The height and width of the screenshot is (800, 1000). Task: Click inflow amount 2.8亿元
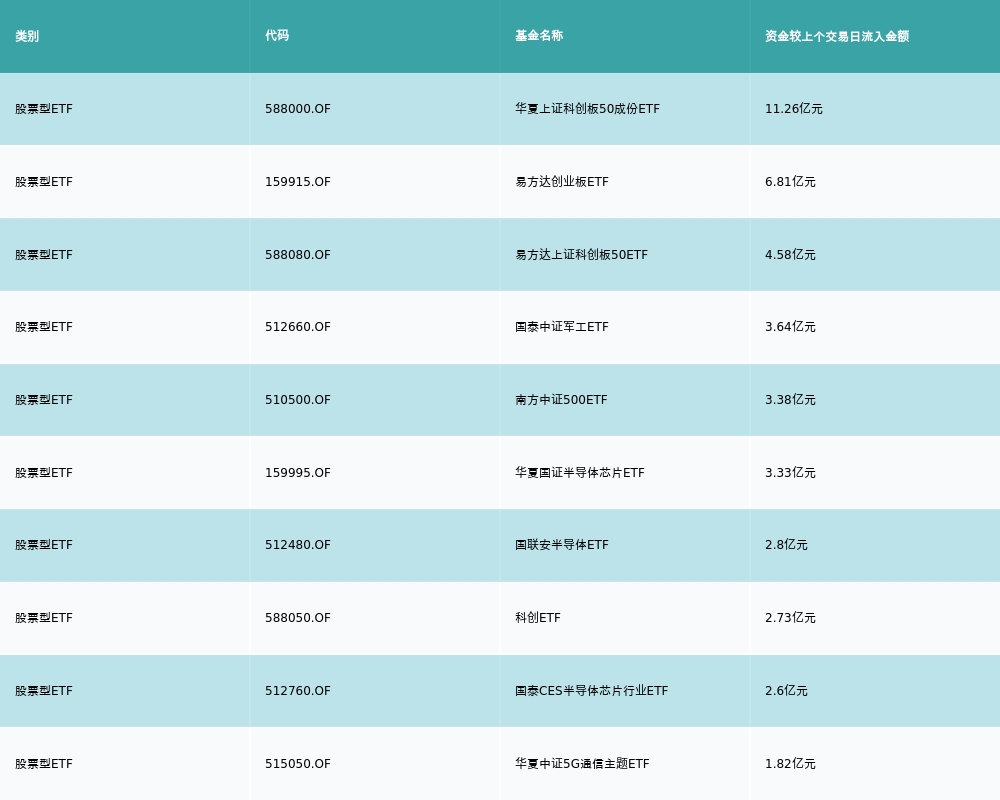pyautogui.click(x=786, y=545)
